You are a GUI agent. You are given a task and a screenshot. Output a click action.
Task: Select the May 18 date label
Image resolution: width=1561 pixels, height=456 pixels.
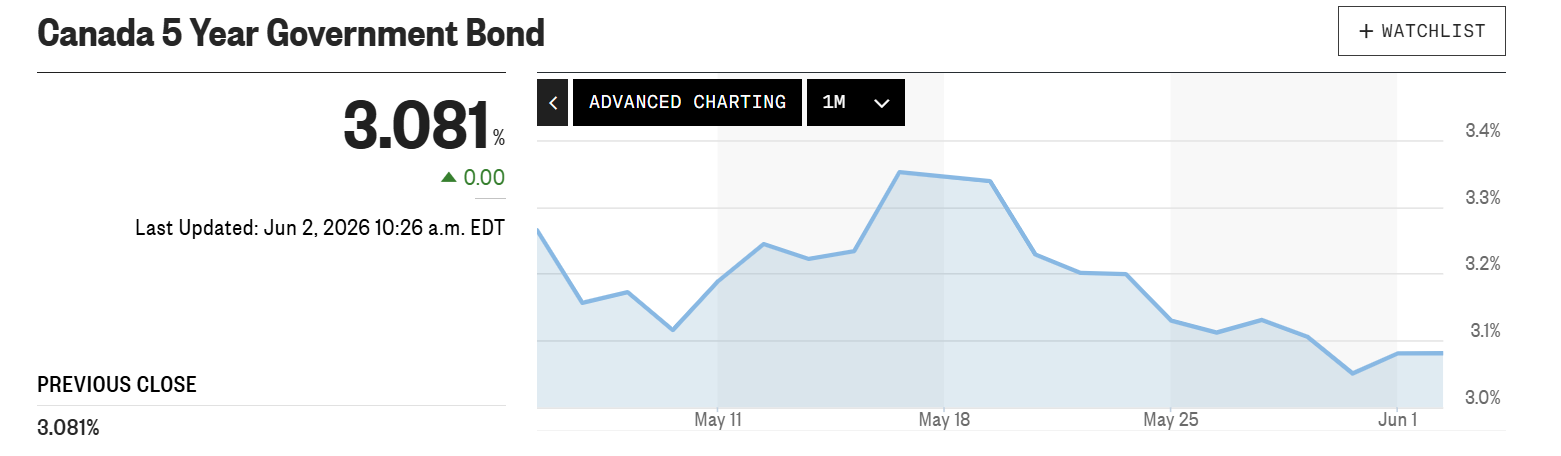943,418
